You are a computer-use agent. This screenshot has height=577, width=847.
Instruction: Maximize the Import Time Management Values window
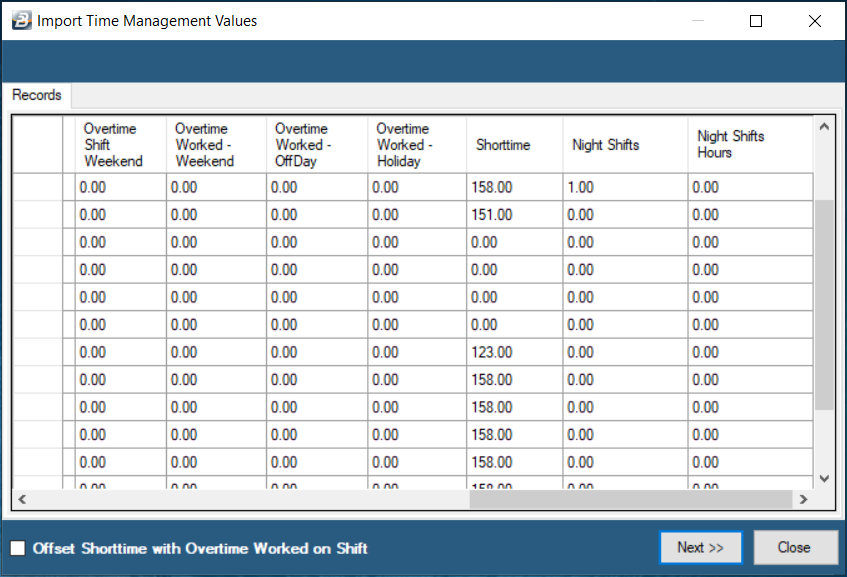756,21
